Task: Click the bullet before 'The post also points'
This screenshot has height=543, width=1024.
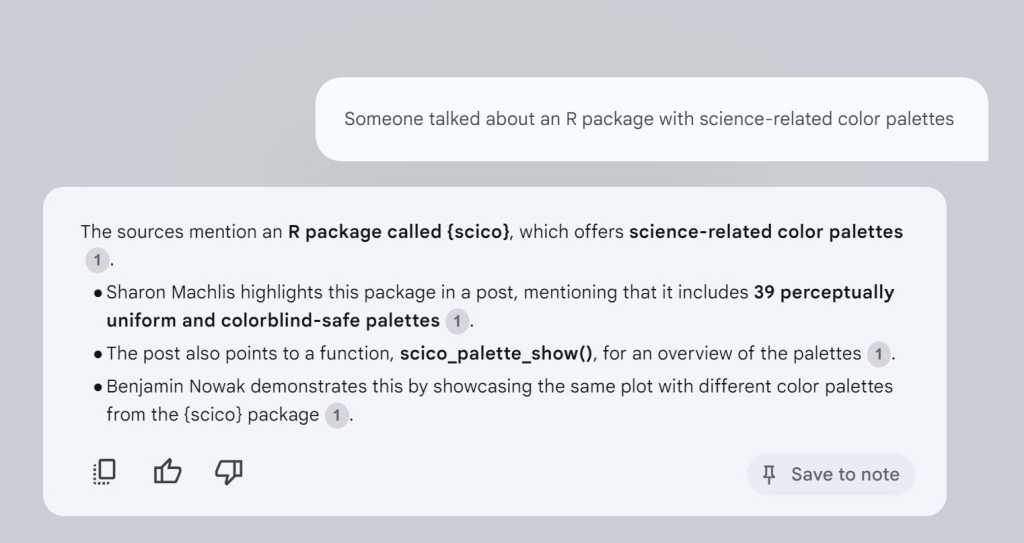Action: (97, 353)
